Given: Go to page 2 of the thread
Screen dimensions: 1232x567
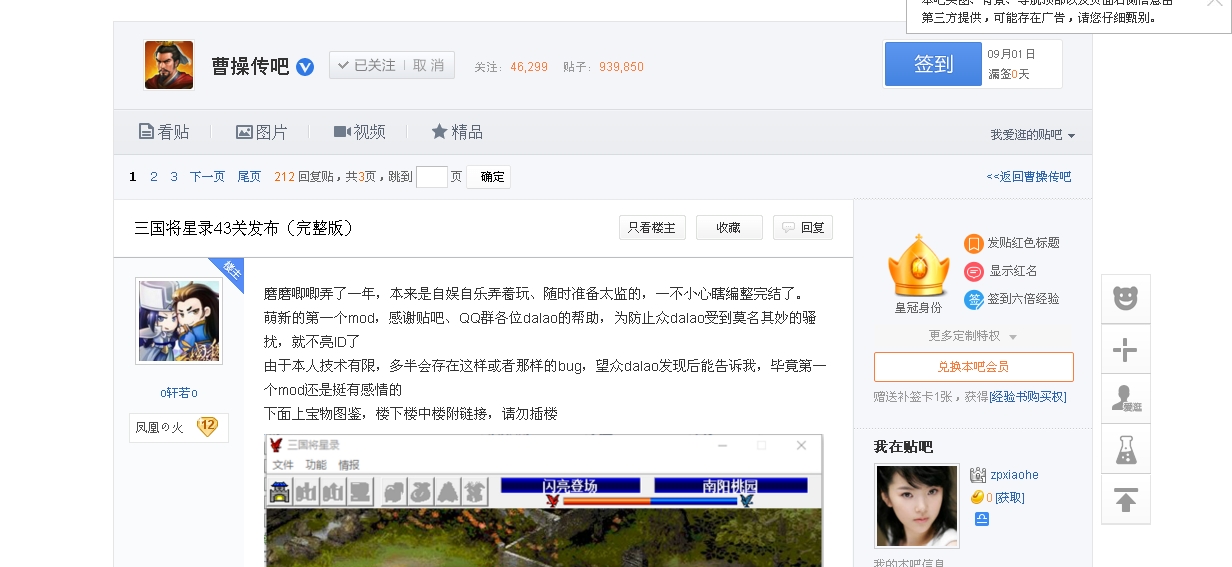Looking at the screenshot, I should [x=154, y=177].
